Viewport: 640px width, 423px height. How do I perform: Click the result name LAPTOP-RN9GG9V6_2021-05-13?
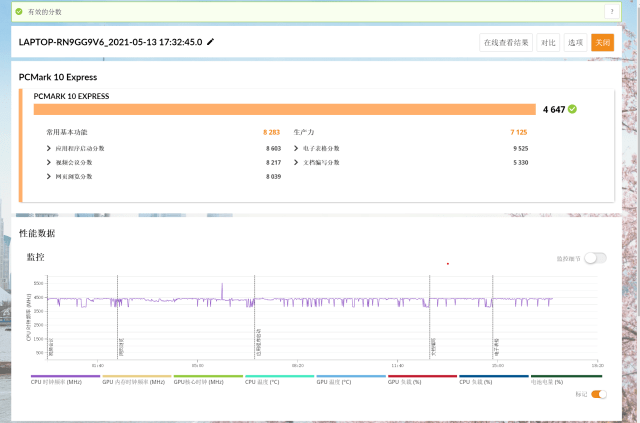(110, 42)
